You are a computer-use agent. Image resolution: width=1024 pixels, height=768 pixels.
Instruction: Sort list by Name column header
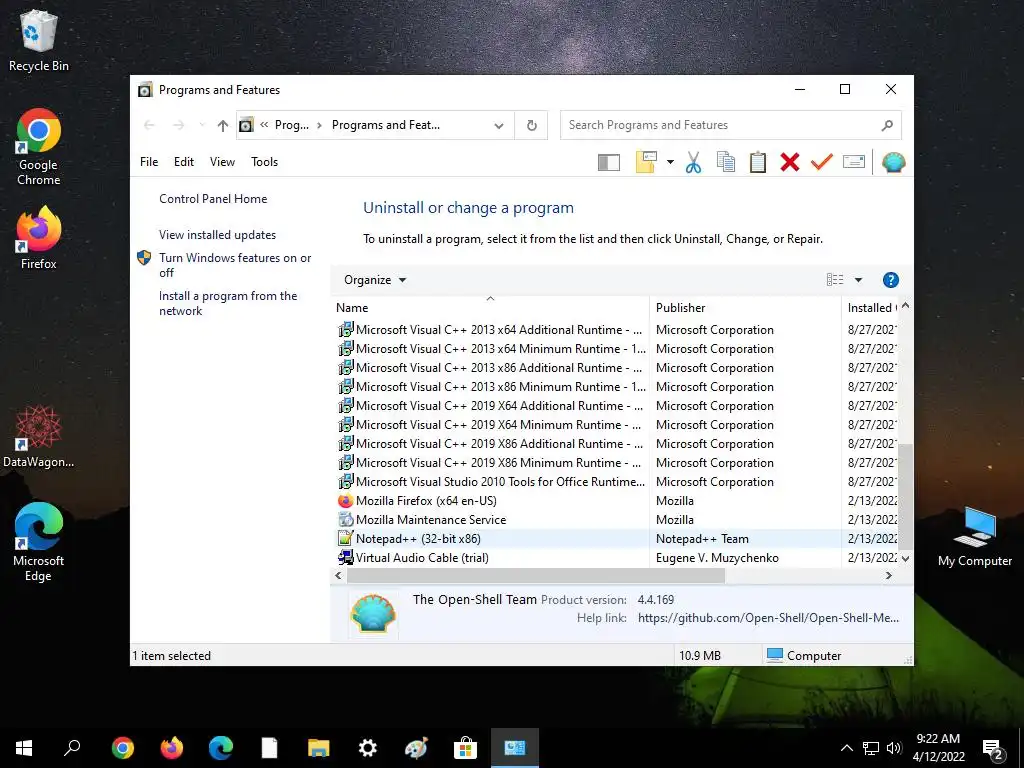click(x=490, y=308)
